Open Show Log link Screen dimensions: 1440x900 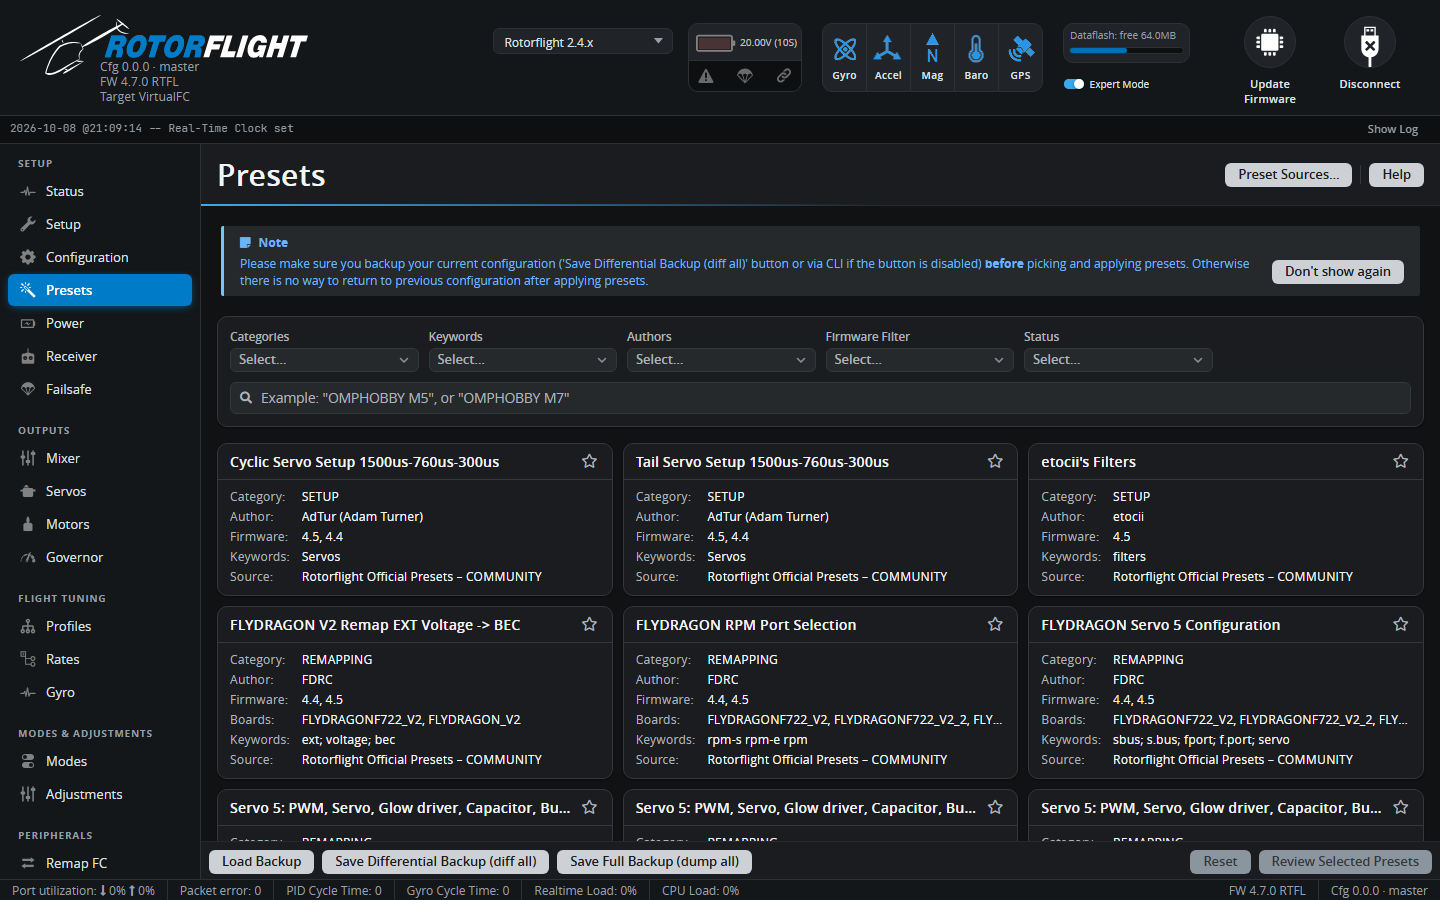(x=1393, y=129)
